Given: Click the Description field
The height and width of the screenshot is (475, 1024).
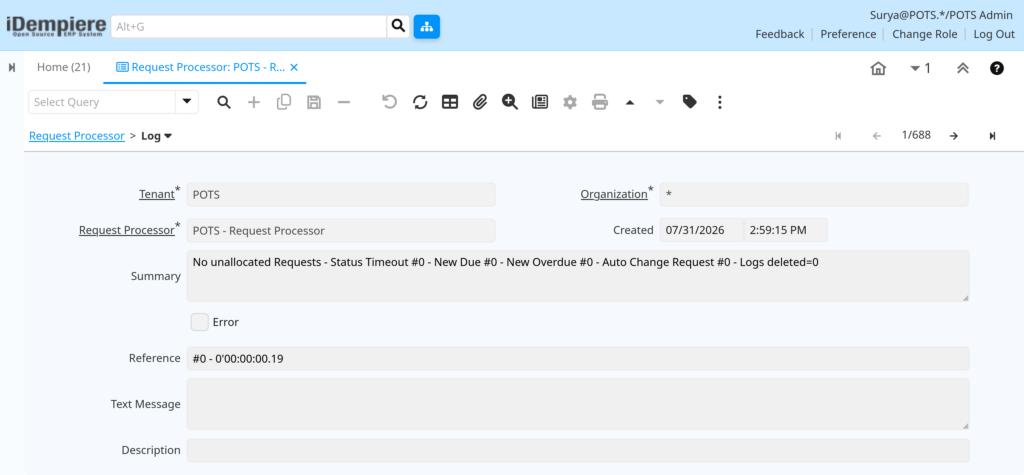Looking at the screenshot, I should [x=578, y=450].
